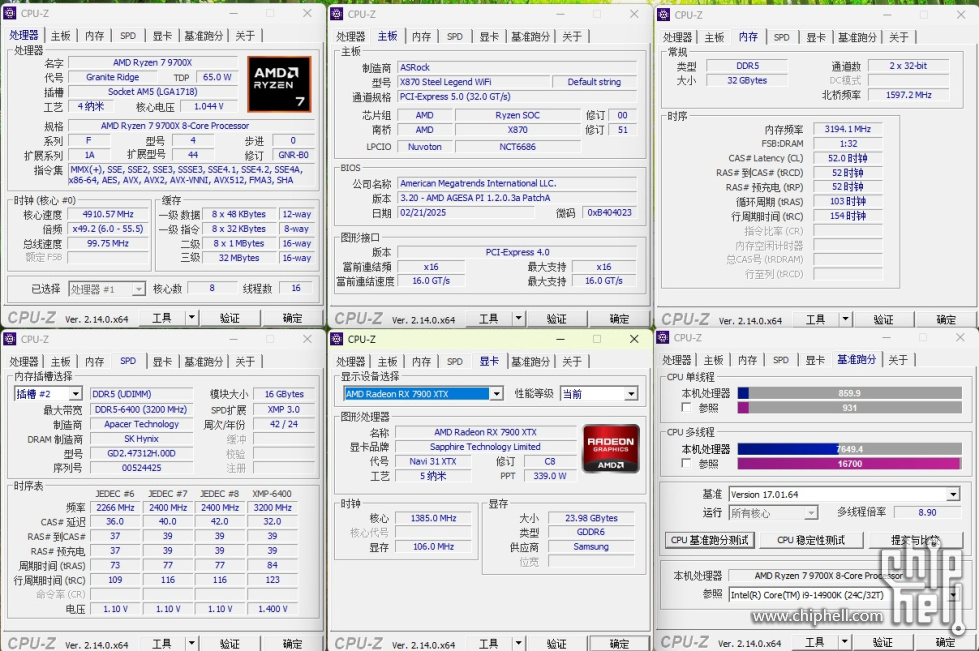Screen dimensions: 979x651
Task: Switch to 显卡 tab in the SPD window
Action: tap(162, 362)
